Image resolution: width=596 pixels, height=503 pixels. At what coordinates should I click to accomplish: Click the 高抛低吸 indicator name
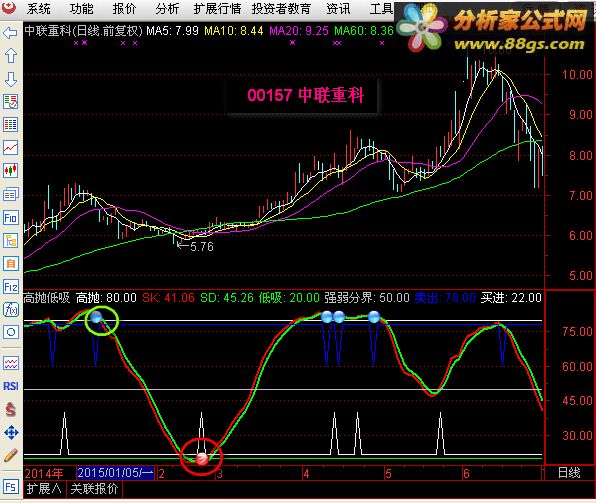[47, 297]
